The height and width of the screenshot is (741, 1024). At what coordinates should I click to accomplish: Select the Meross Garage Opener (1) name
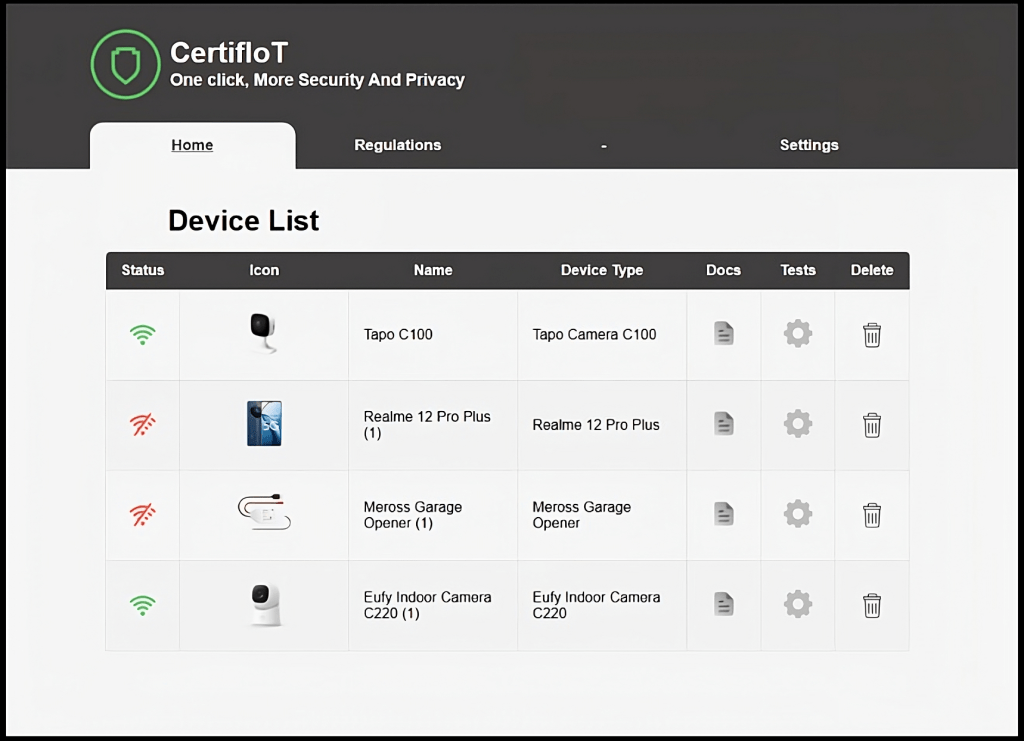[412, 515]
